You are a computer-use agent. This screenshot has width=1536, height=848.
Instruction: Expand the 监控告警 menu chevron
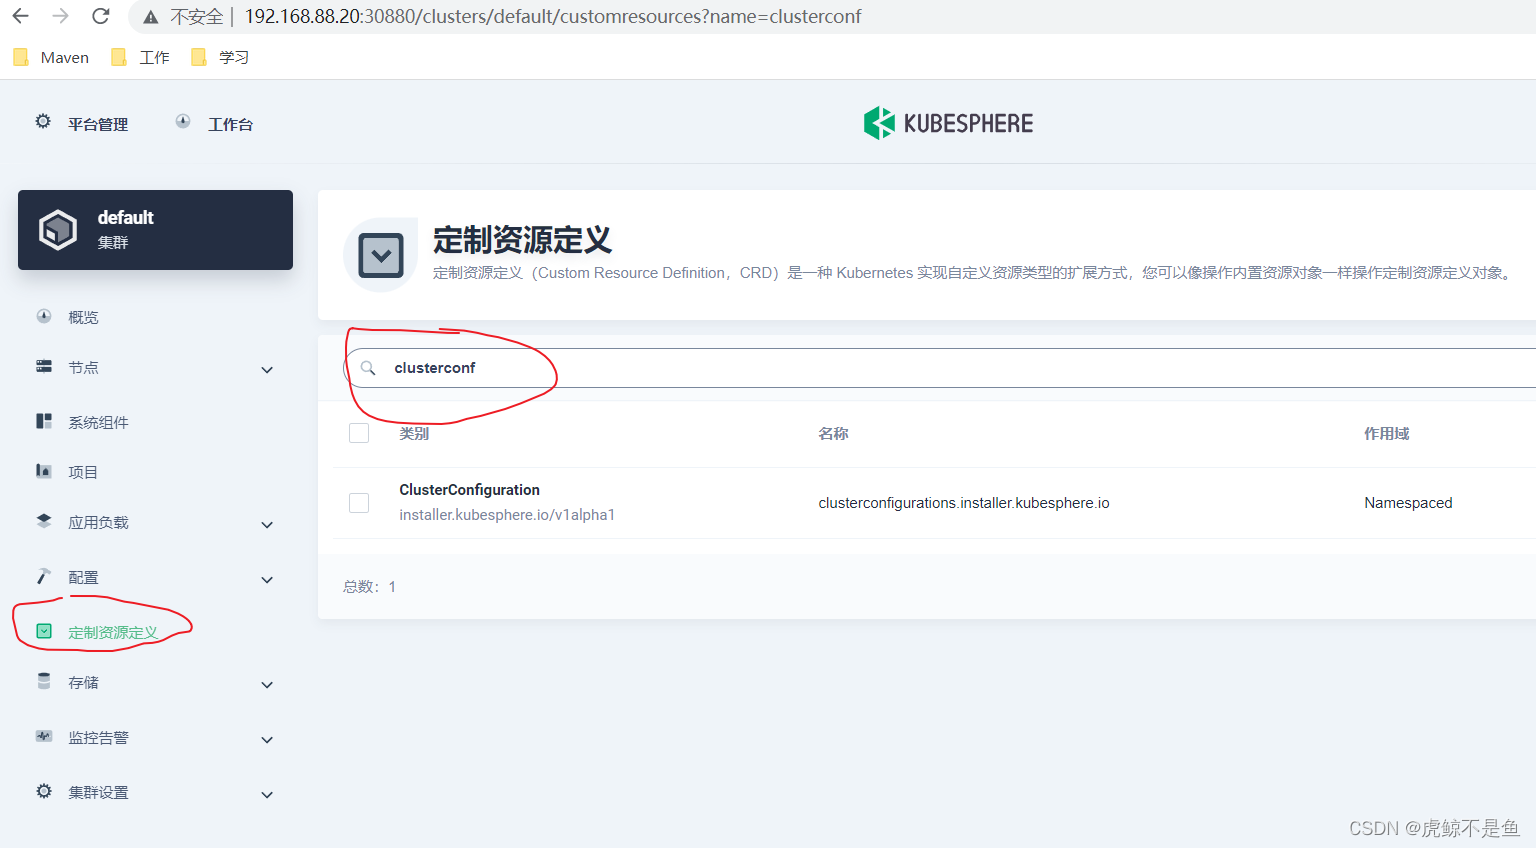[x=267, y=739]
